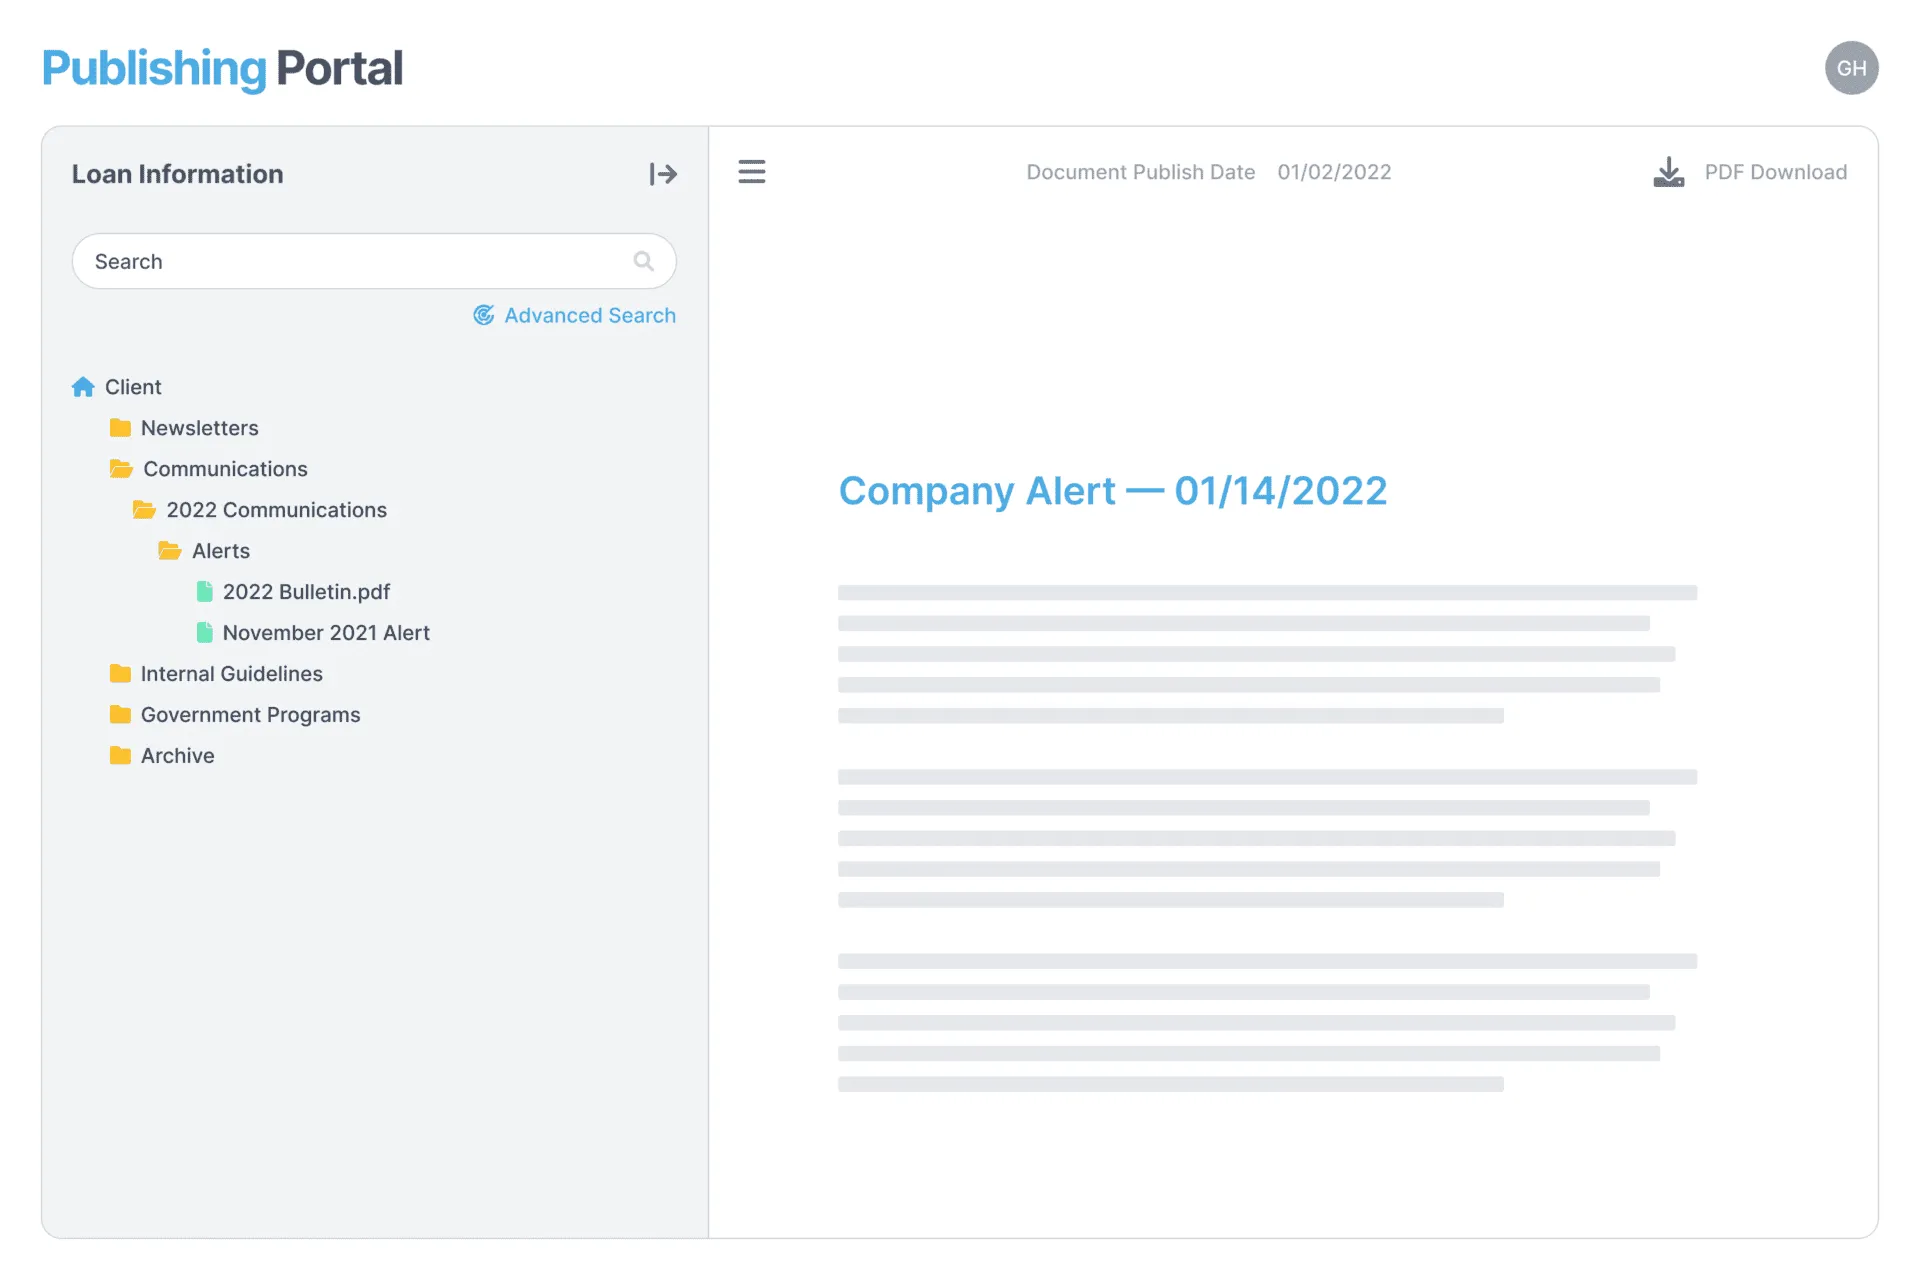Click the Loan Information heading
Image resolution: width=1920 pixels, height=1280 pixels.
coord(178,174)
